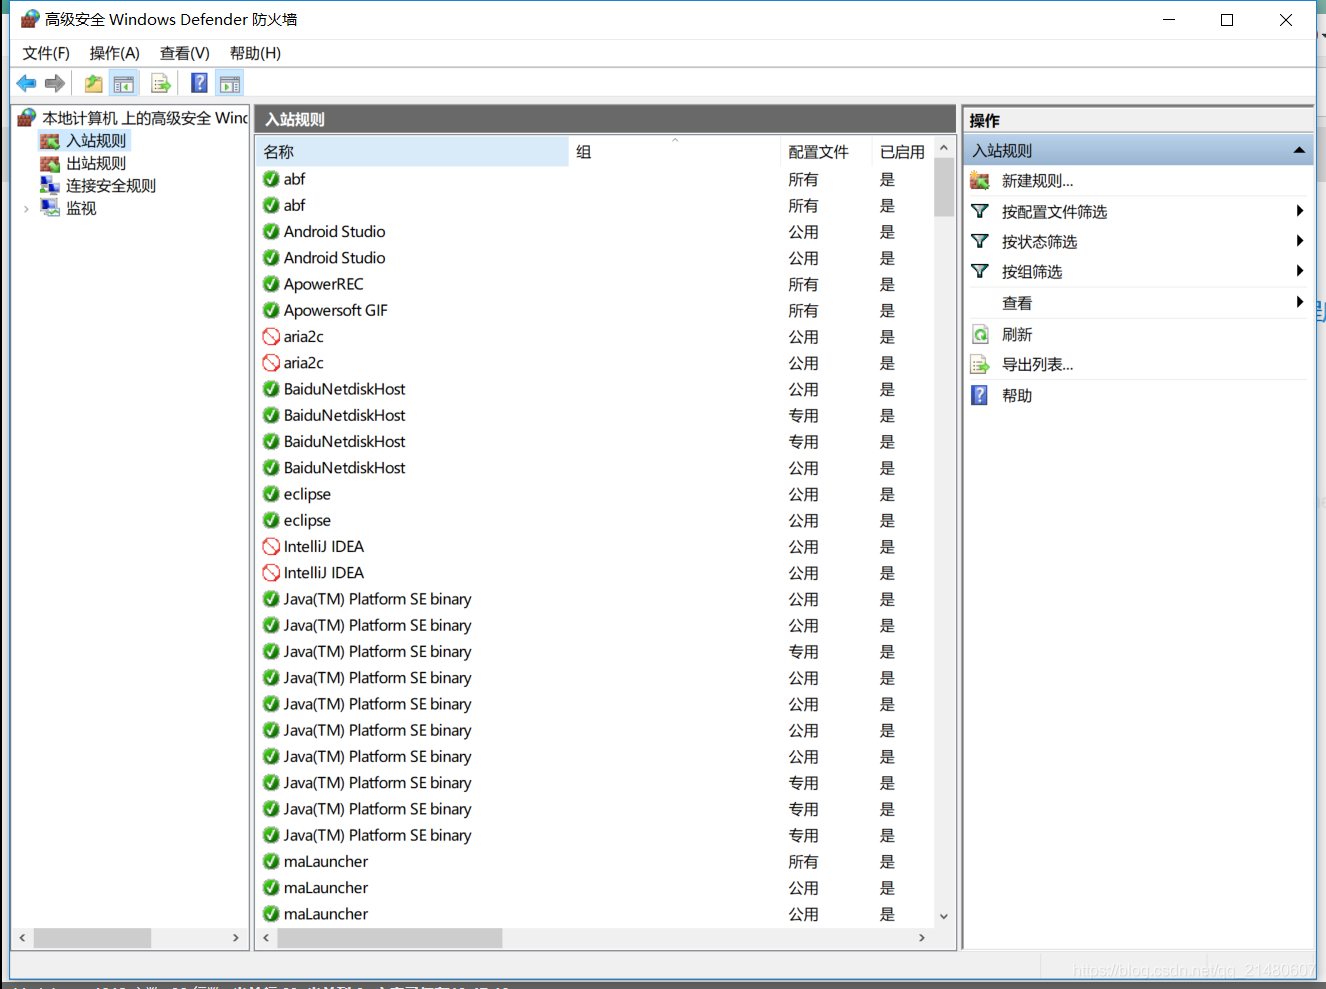Click the 帮助 help icon in actions pane

pos(980,395)
